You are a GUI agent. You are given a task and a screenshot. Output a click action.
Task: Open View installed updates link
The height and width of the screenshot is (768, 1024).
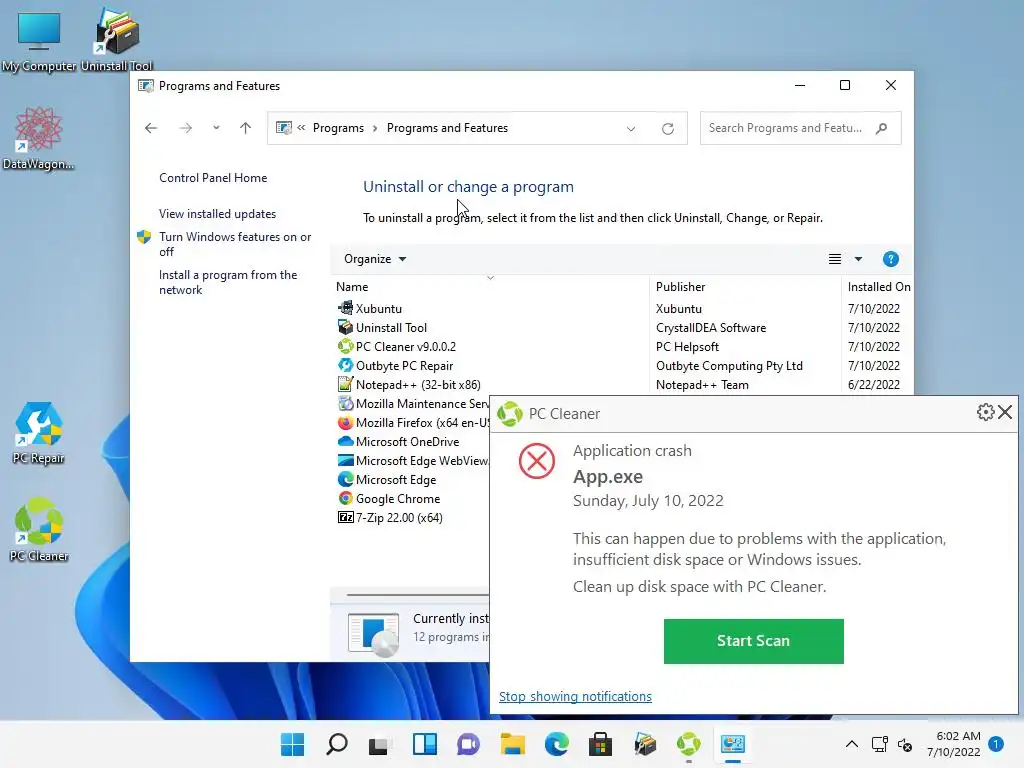217,214
